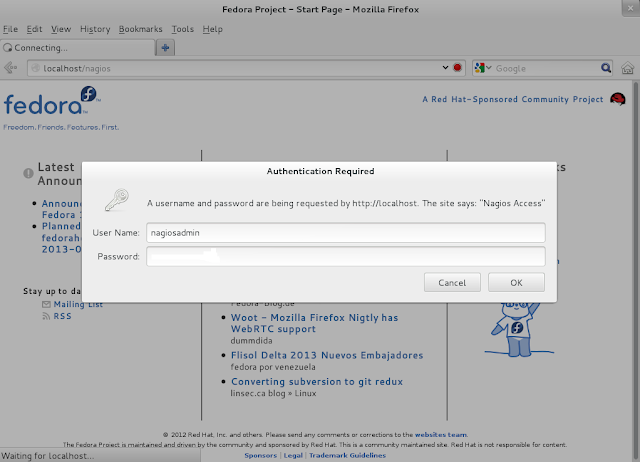Open the Google search engine selector

[x=483, y=68]
